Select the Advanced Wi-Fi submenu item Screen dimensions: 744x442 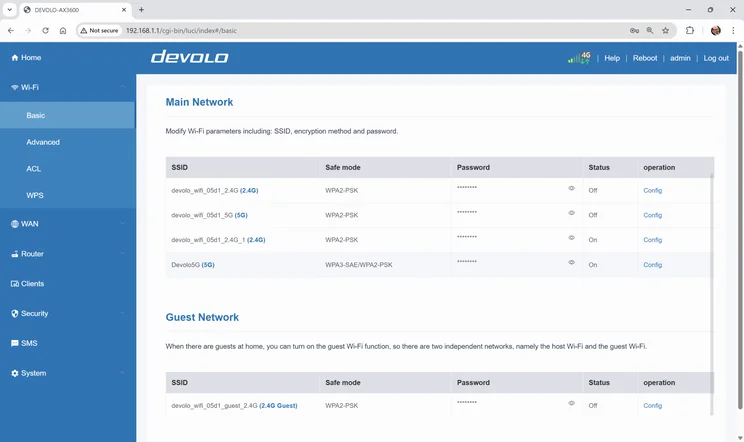pos(43,142)
